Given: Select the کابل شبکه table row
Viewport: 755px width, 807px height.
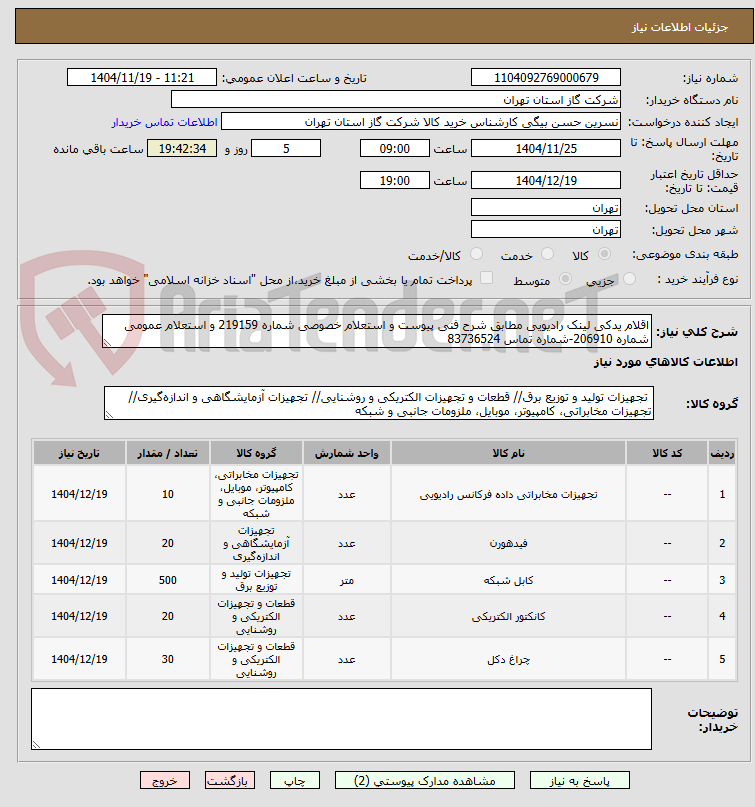Looking at the screenshot, I should (384, 580).
